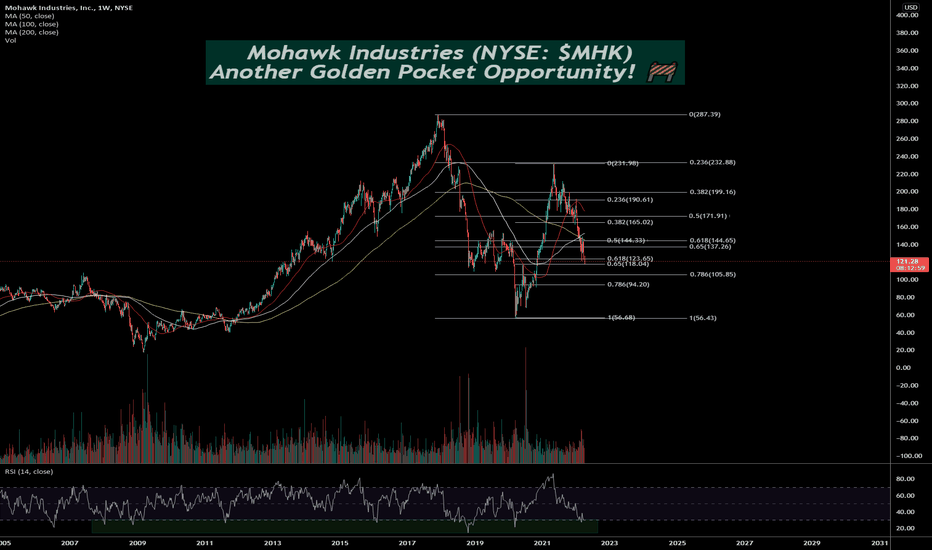The height and width of the screenshot is (550, 932).
Task: Click the construction barrier emoji in the title banner
Action: coord(662,72)
